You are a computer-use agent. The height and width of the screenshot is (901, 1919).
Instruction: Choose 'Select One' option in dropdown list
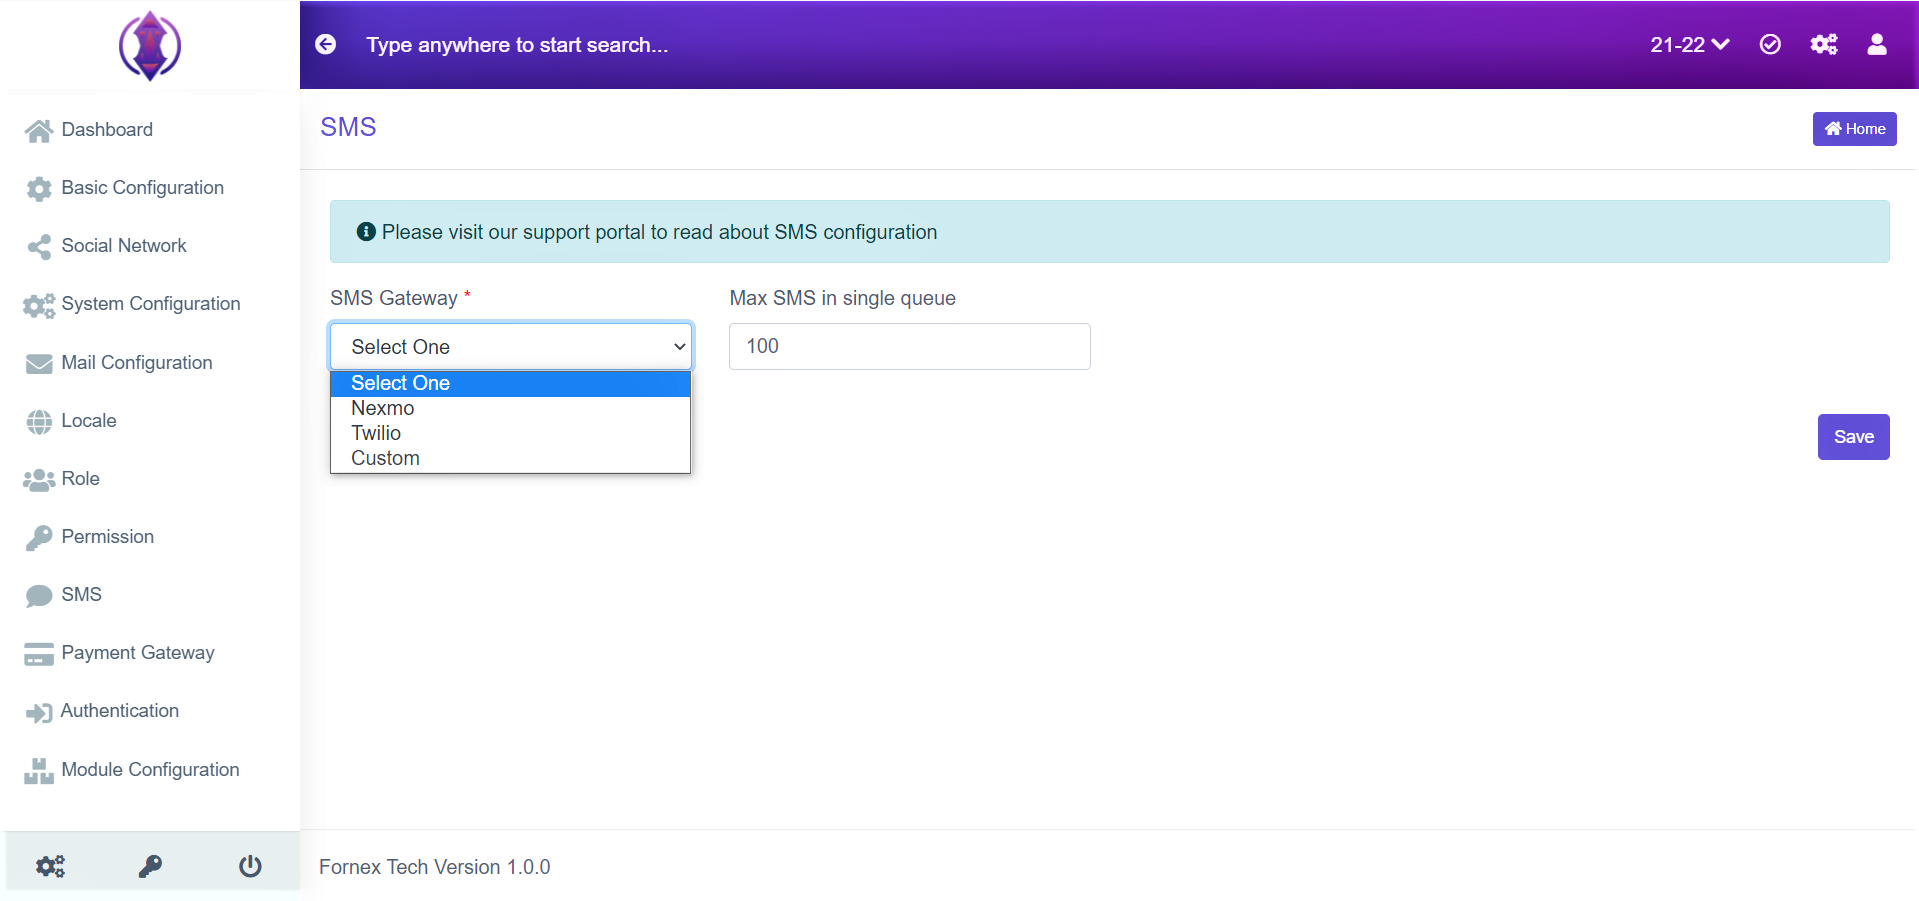(510, 383)
